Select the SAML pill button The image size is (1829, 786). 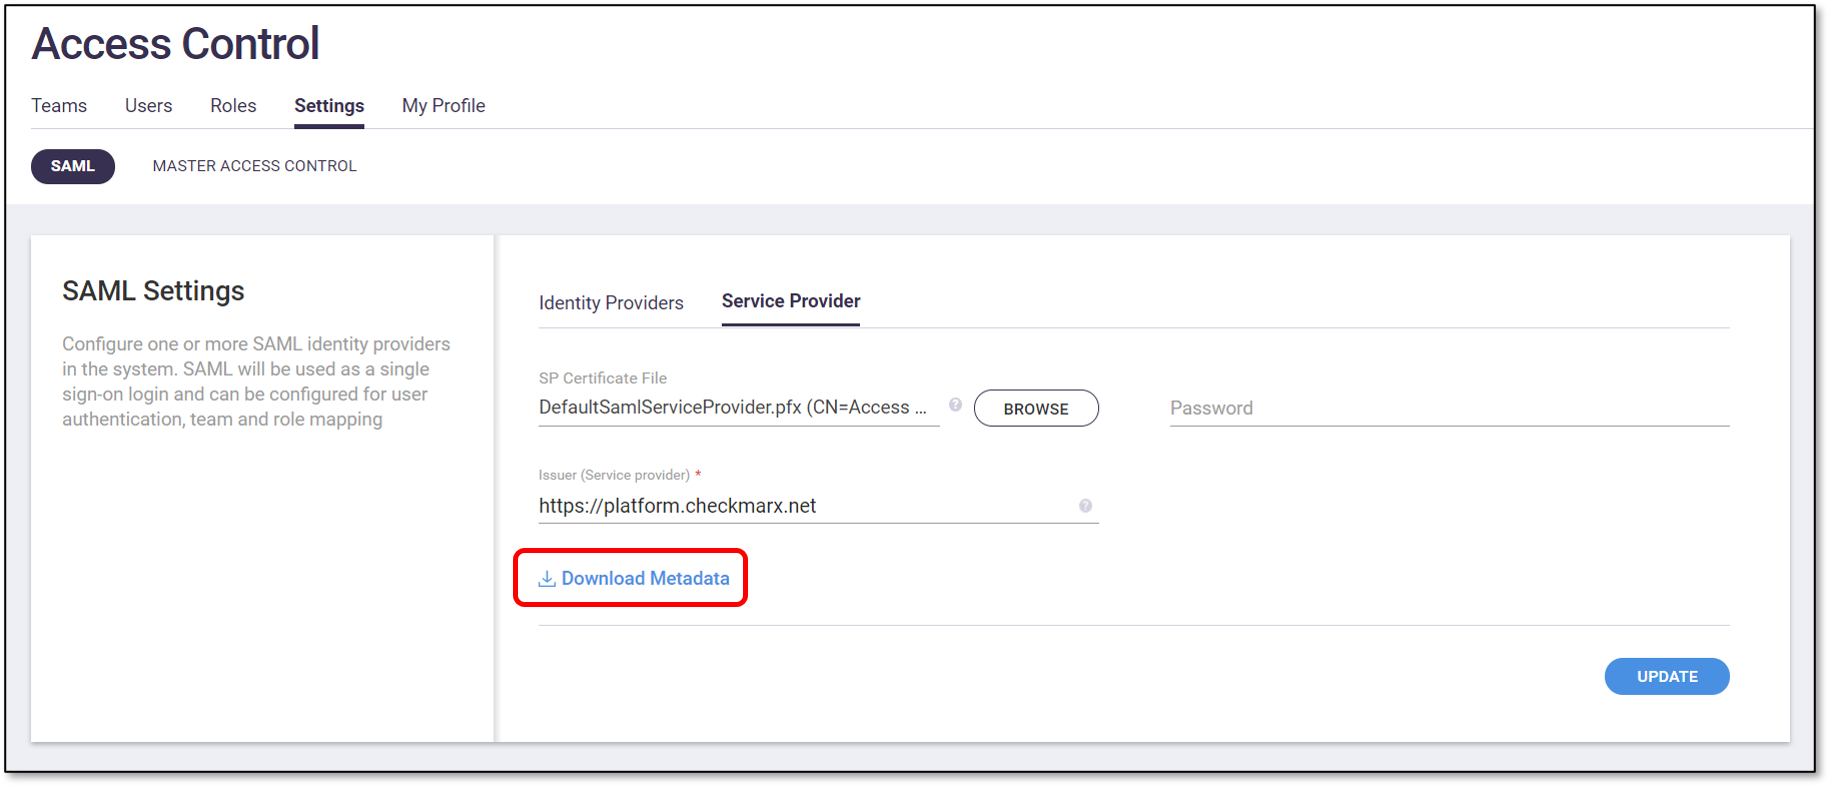click(x=73, y=166)
